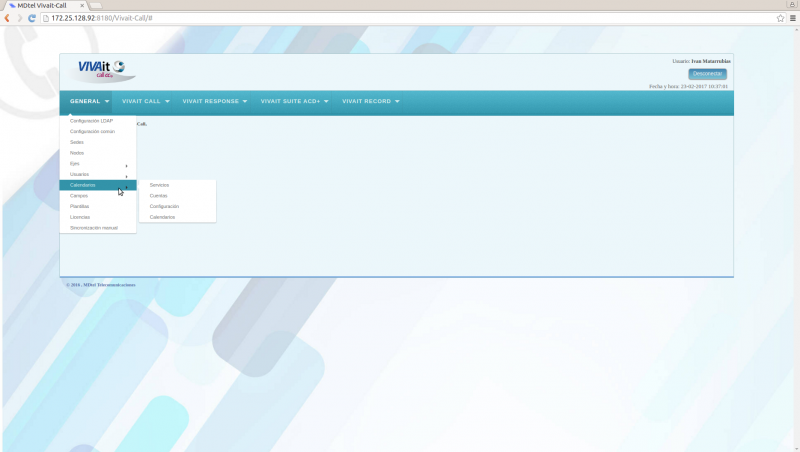Viewport: 800px width, 452px height.
Task: Focus the URL address bar
Action: click(408, 18)
